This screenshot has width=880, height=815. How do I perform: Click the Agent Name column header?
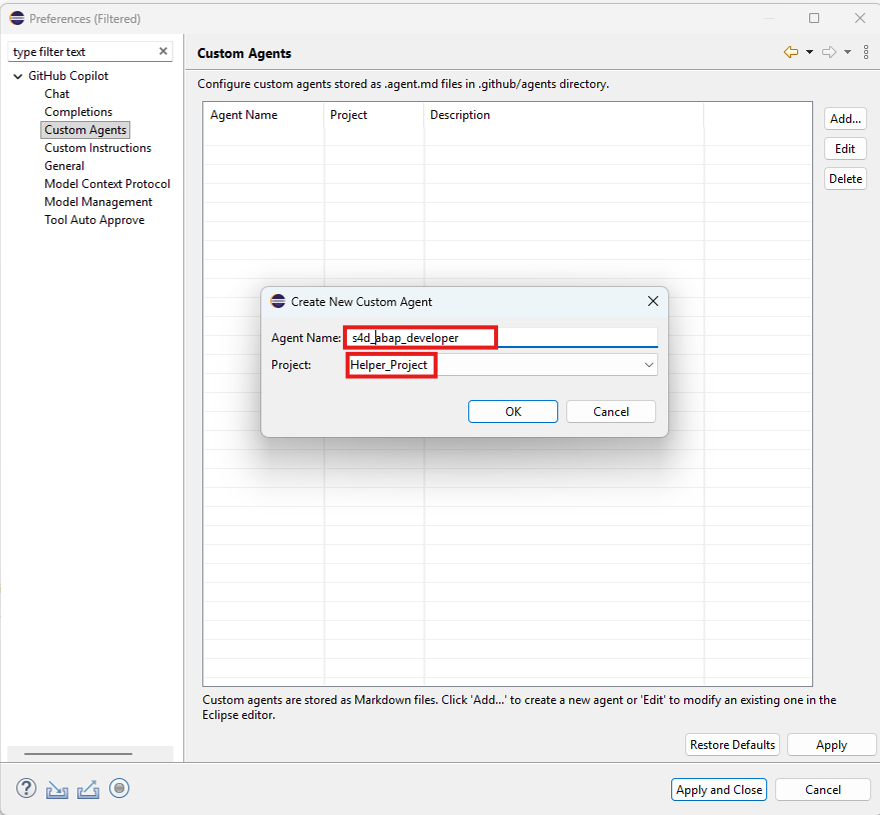[x=263, y=115]
